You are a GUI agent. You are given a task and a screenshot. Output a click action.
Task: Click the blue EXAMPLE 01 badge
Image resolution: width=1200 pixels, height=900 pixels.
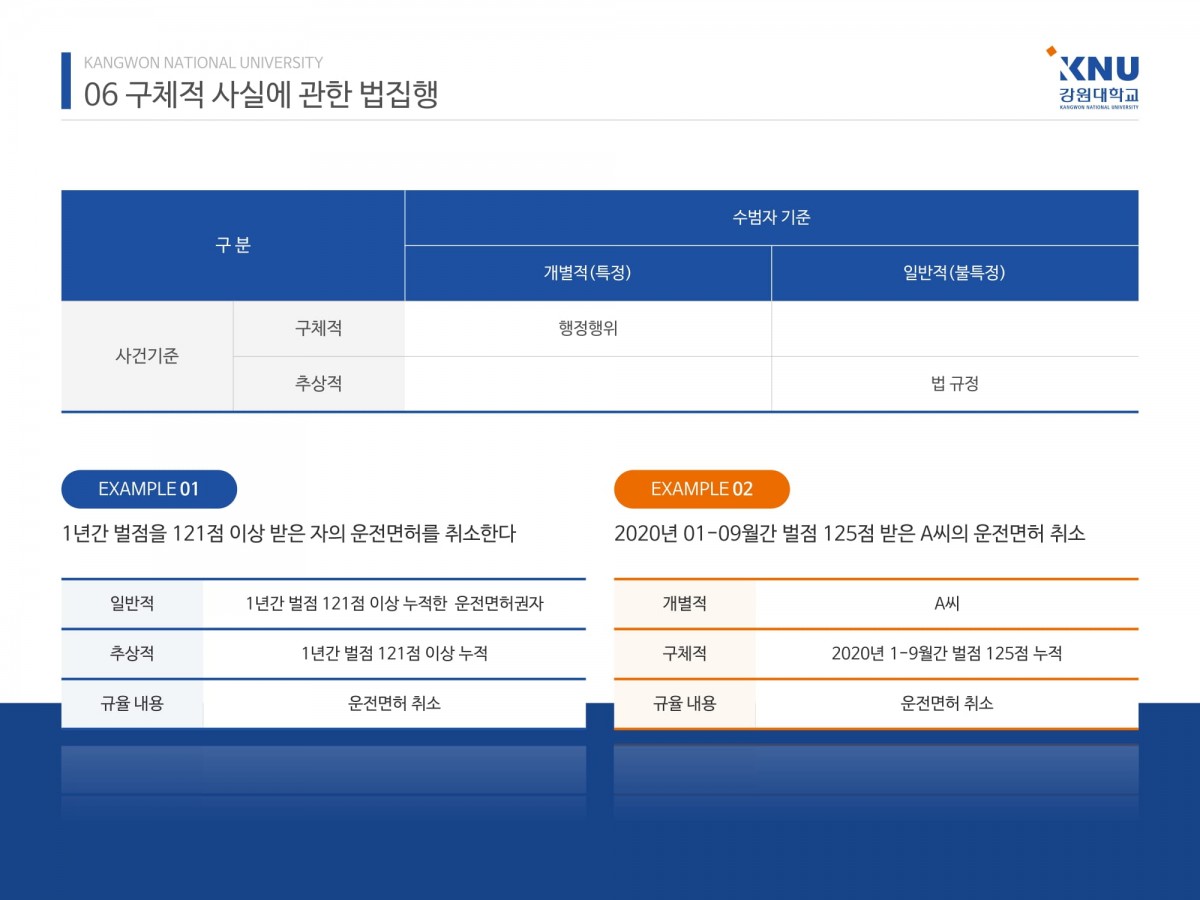[x=149, y=489]
